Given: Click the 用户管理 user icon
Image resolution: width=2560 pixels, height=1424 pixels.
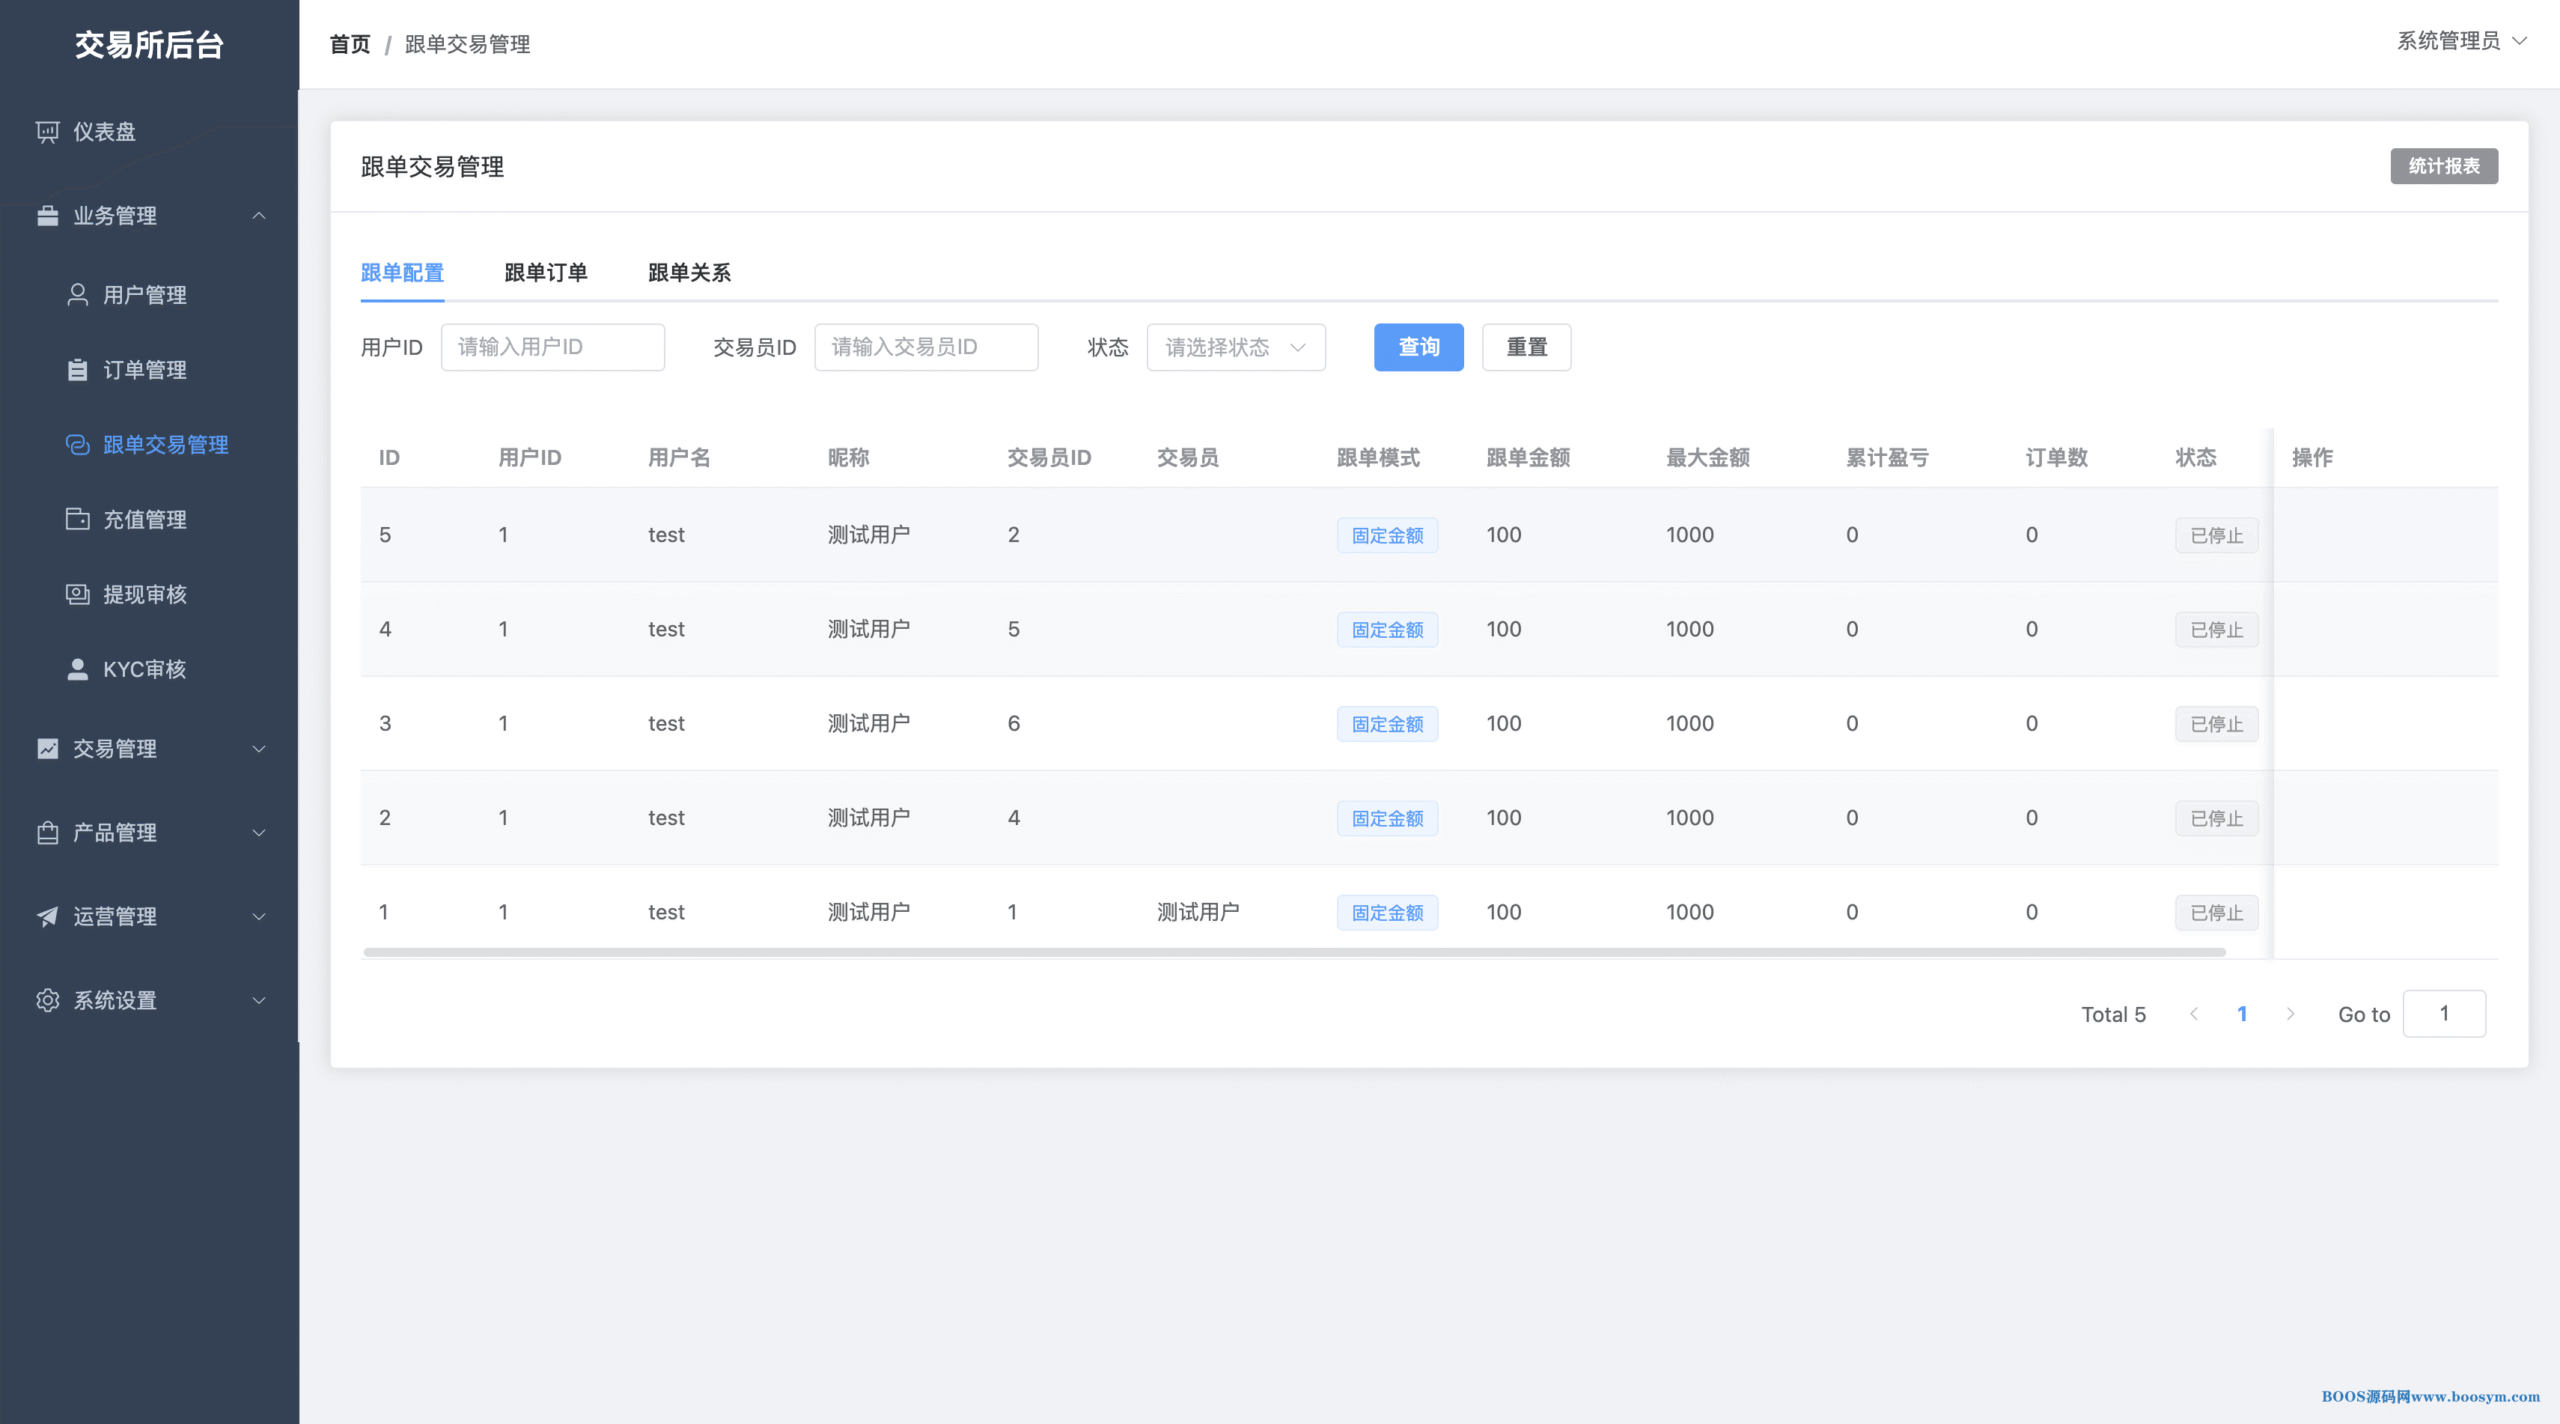Looking at the screenshot, I should (77, 295).
